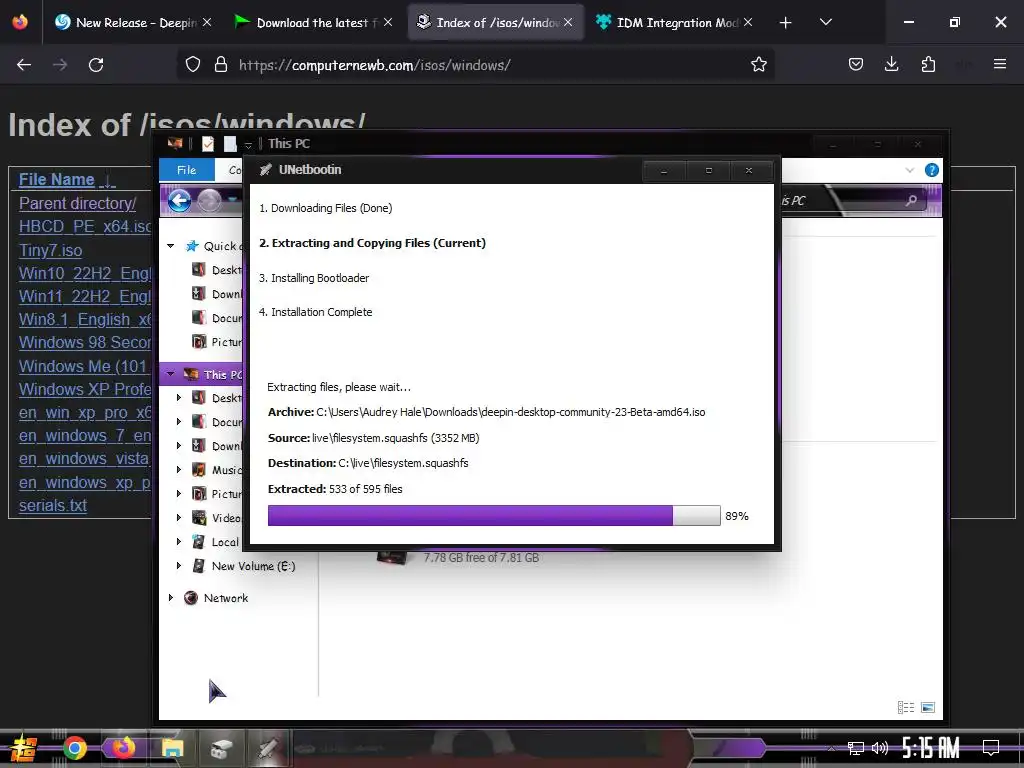The width and height of the screenshot is (1024, 768).
Task: Switch Explorer to details view icon
Action: tap(906, 707)
